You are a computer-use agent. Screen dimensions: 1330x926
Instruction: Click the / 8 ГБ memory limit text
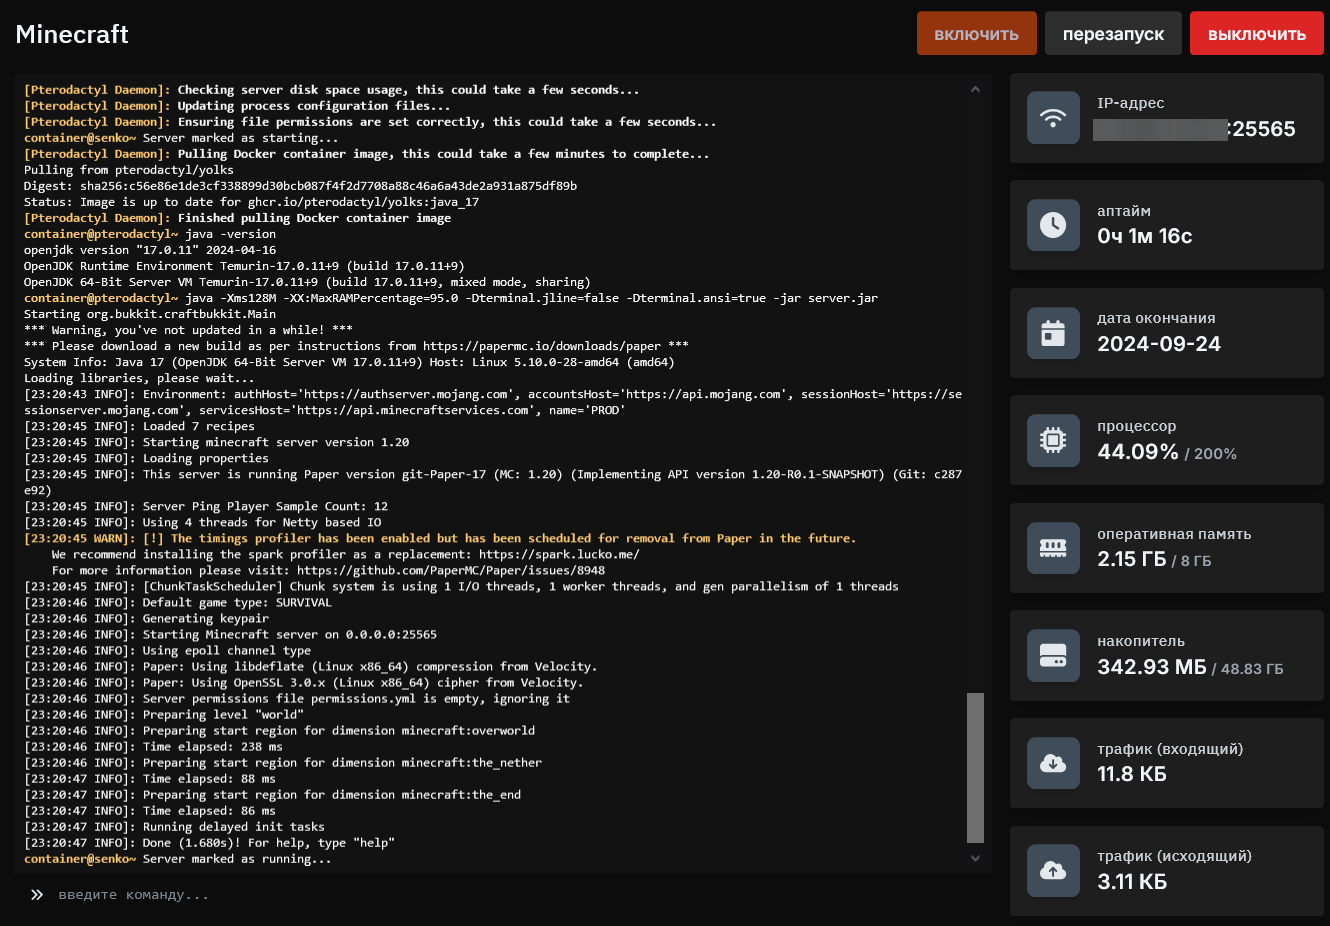click(1192, 561)
